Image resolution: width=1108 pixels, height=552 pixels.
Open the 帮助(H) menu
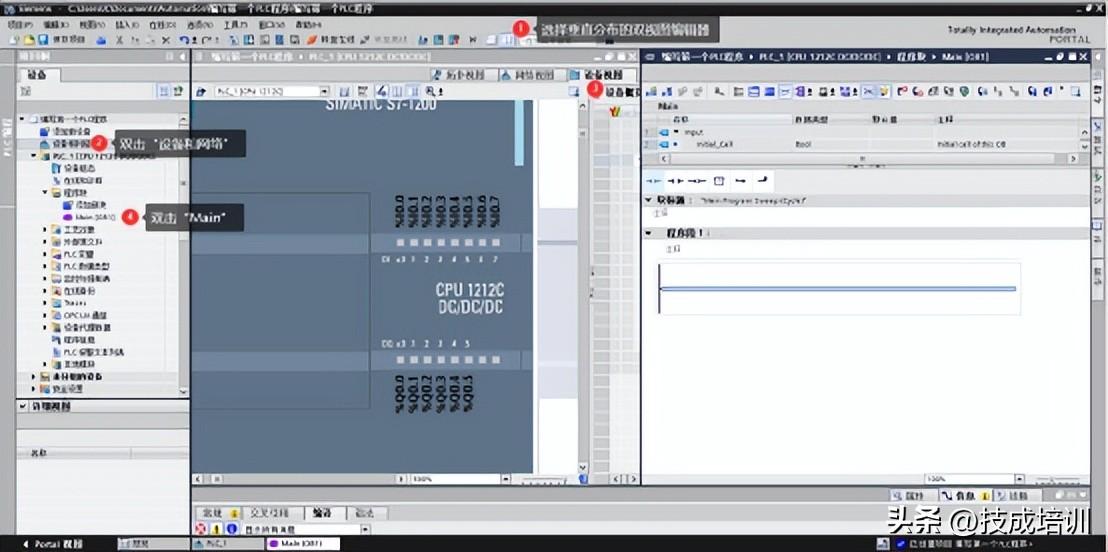[309, 25]
